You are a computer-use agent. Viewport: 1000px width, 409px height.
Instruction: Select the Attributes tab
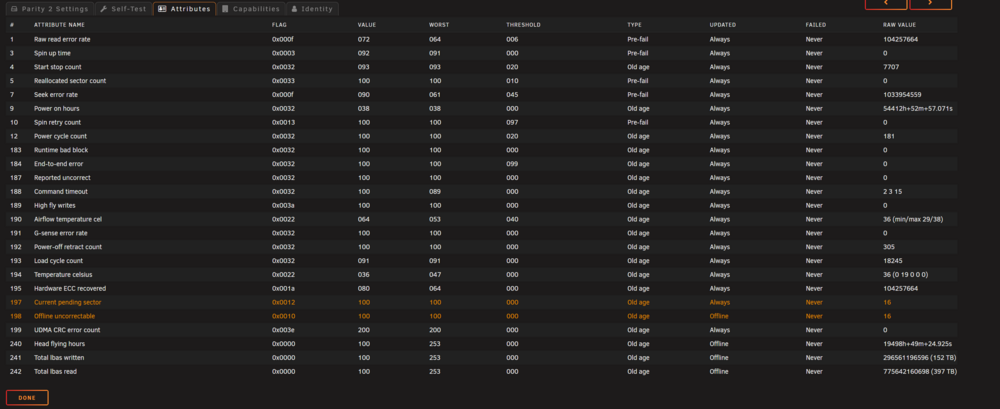pyautogui.click(x=184, y=9)
